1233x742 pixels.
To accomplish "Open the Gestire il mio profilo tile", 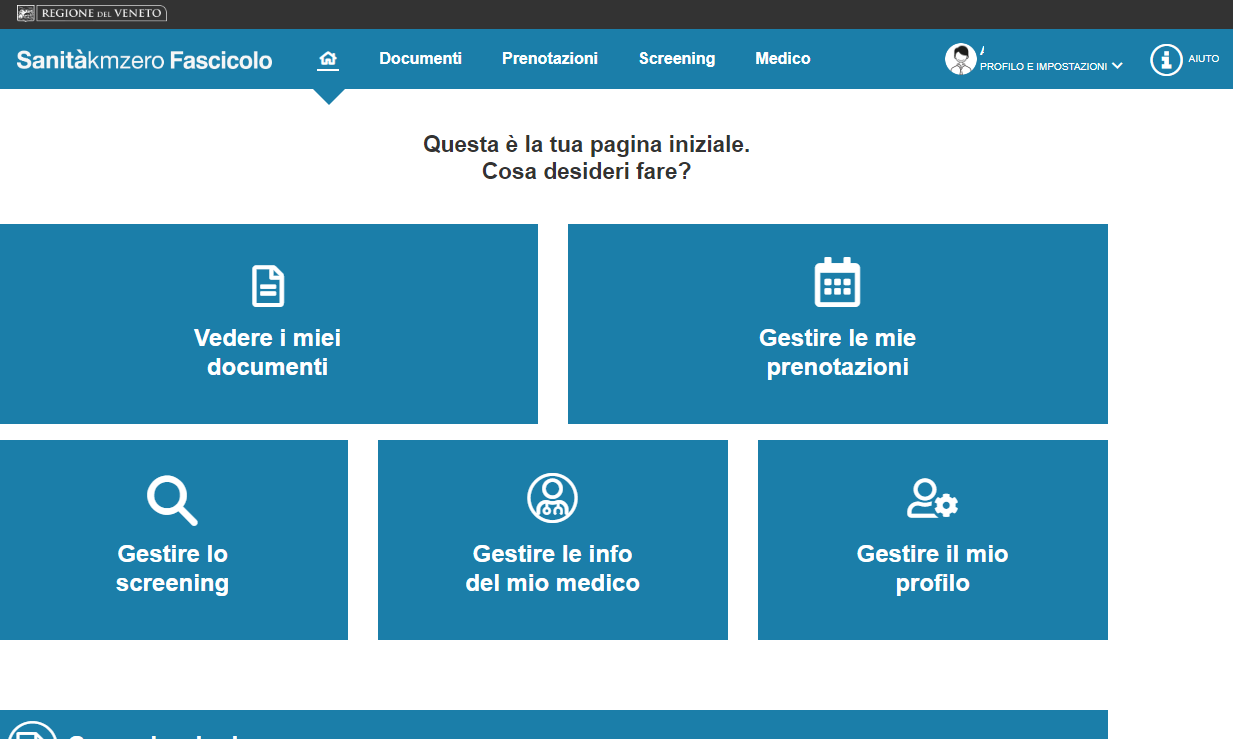I will pyautogui.click(x=933, y=540).
